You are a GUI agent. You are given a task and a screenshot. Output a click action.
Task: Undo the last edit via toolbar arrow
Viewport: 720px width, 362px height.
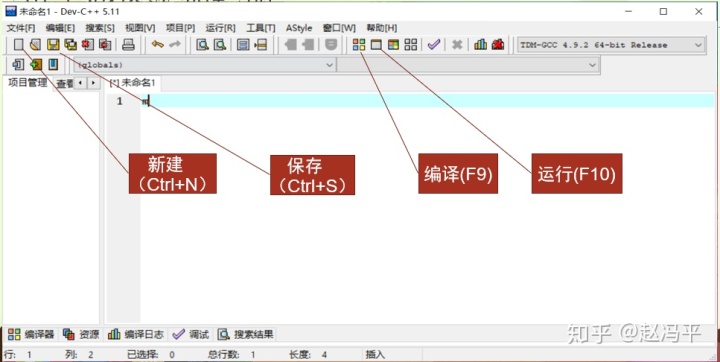[158, 45]
